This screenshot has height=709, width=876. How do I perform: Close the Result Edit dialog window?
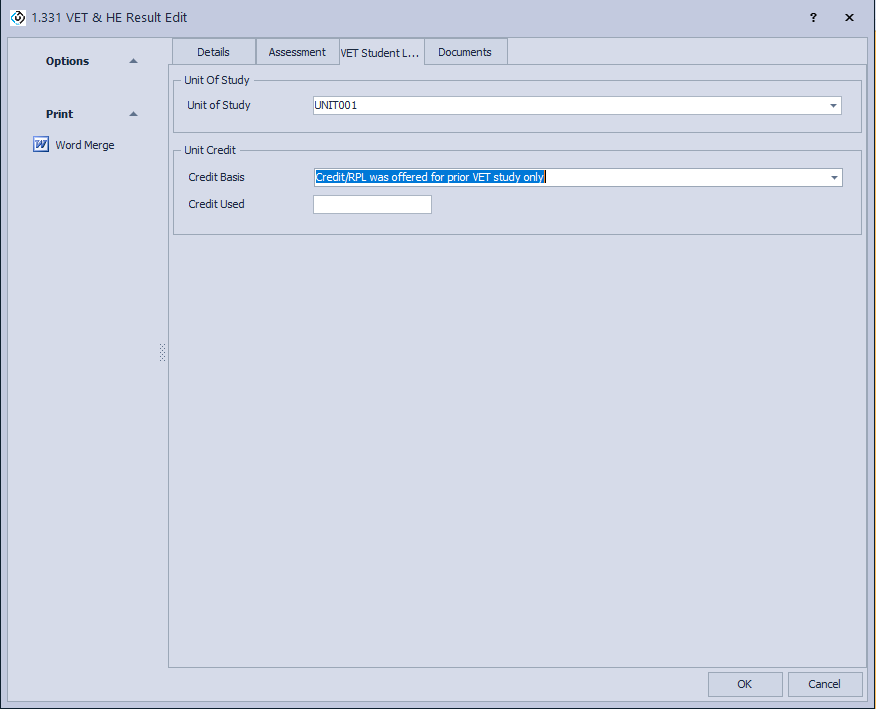(849, 18)
